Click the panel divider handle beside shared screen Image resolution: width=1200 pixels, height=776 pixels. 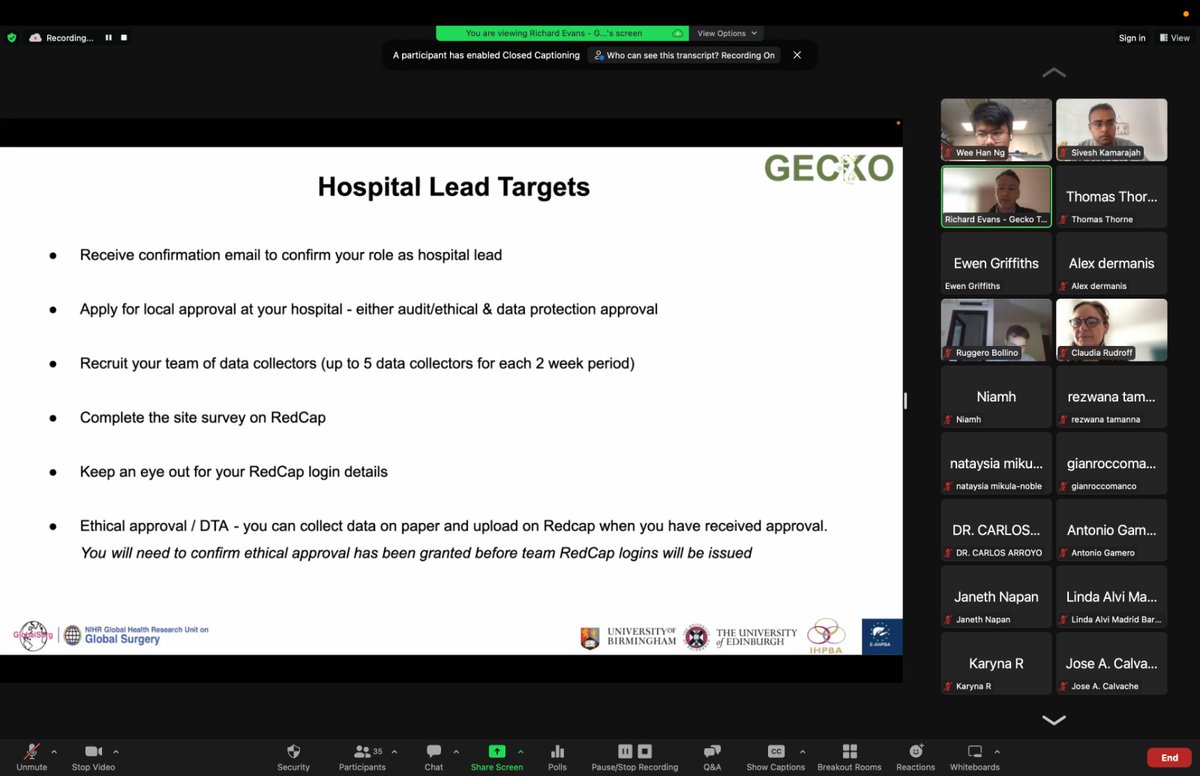click(x=905, y=400)
